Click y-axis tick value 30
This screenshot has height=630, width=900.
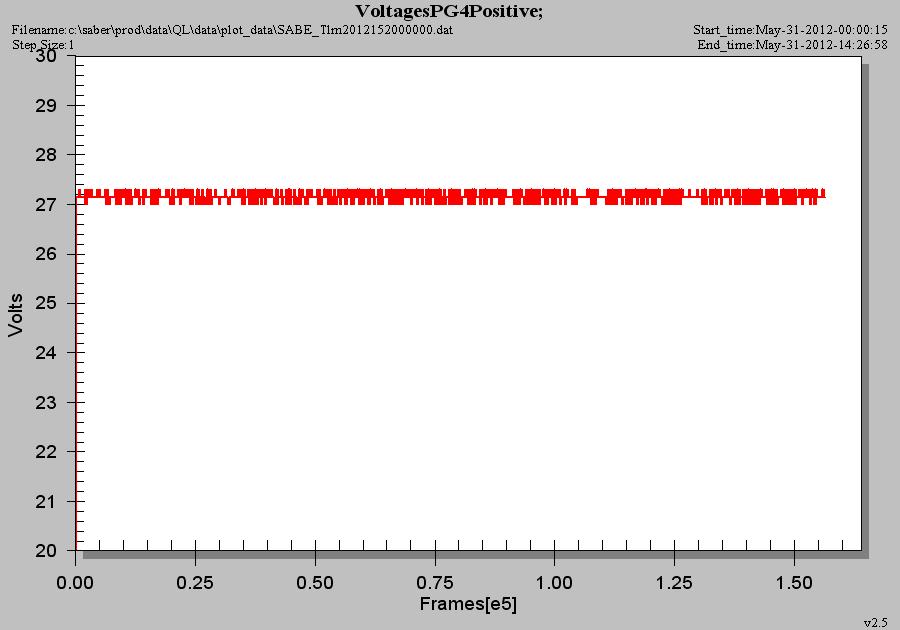click(x=46, y=56)
